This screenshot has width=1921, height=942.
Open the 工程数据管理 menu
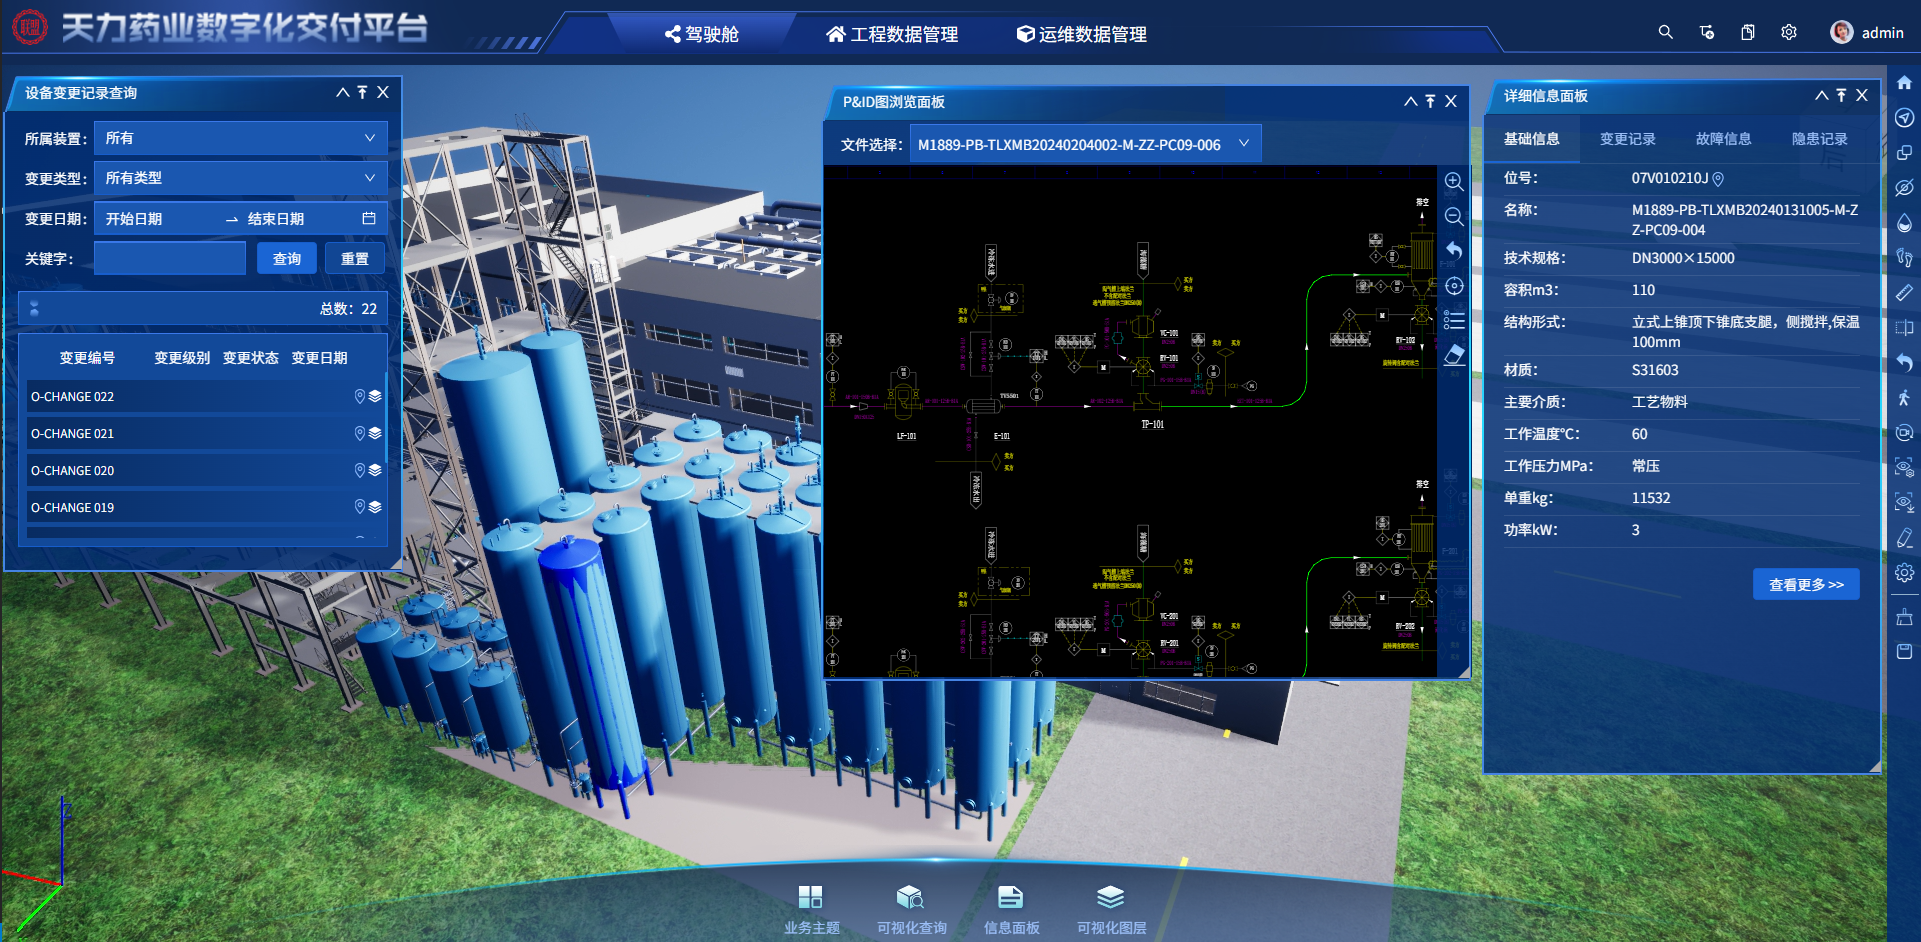tap(892, 34)
